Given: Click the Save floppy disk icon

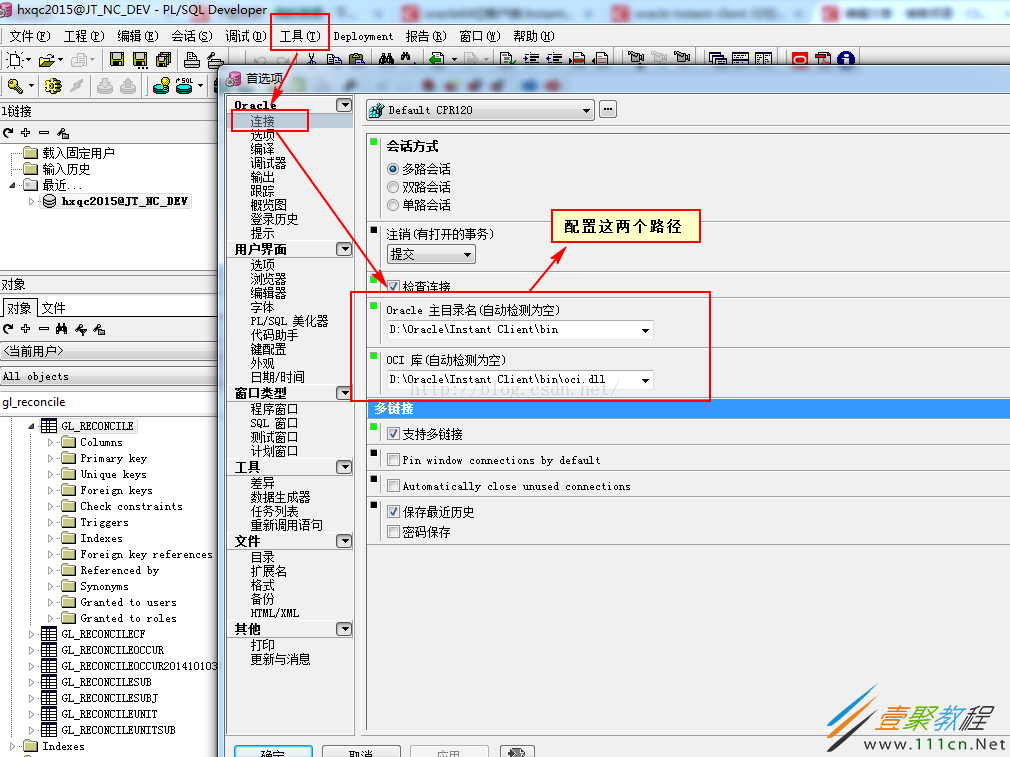Looking at the screenshot, I should [117, 60].
